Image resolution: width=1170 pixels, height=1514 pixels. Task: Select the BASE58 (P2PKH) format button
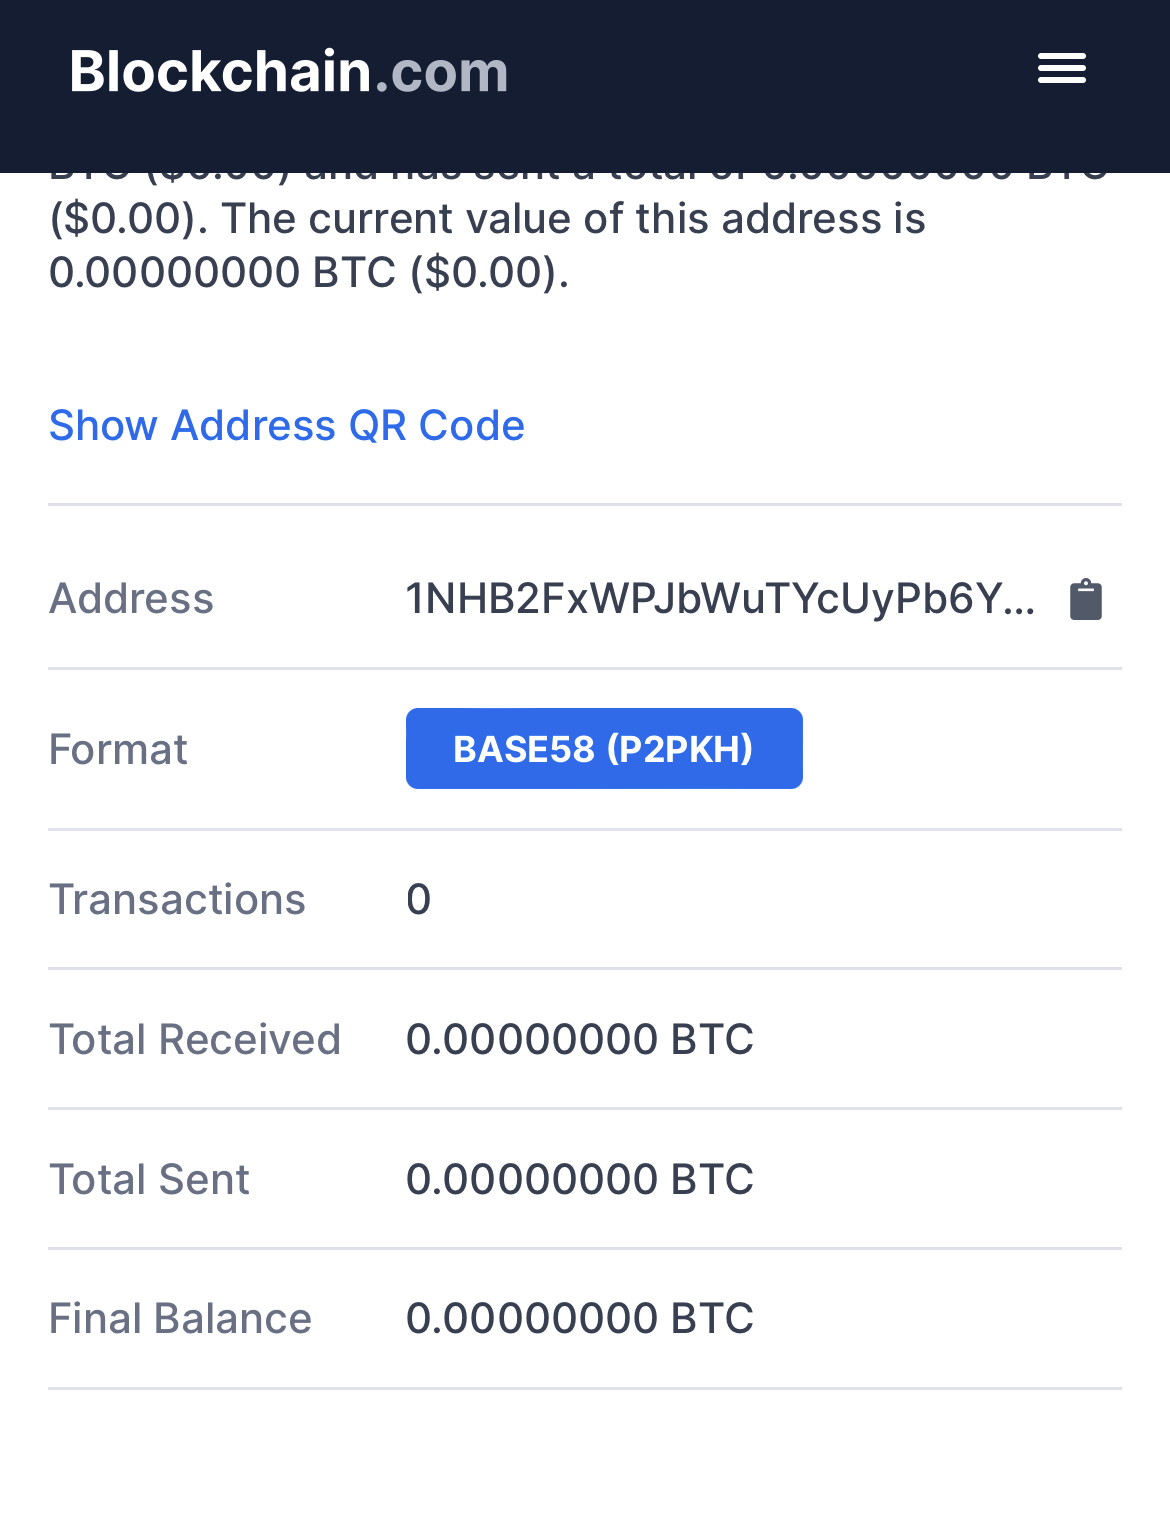pos(604,749)
